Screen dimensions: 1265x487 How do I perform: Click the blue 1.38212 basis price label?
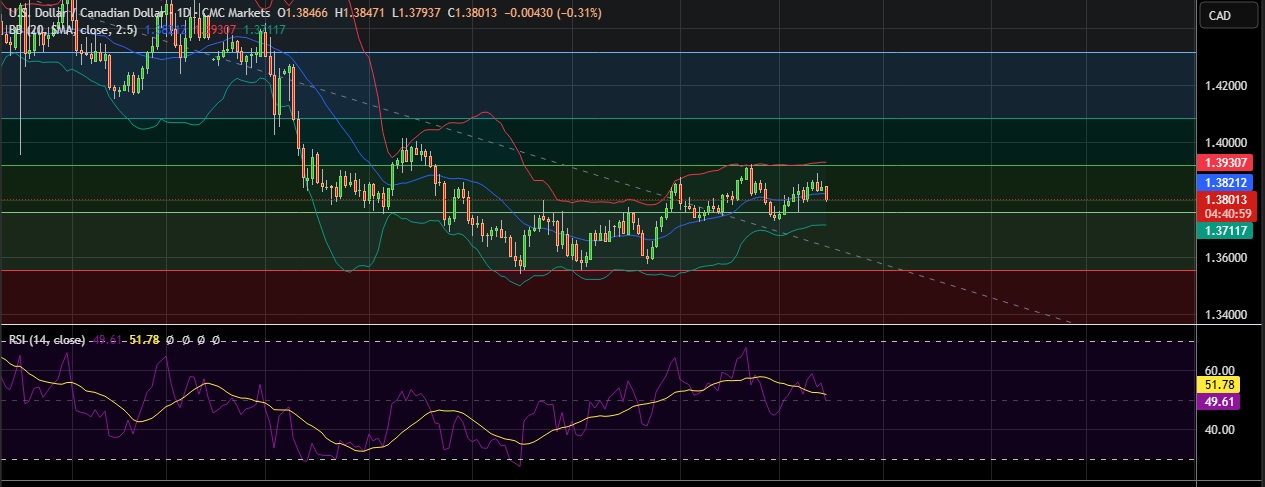[1225, 183]
